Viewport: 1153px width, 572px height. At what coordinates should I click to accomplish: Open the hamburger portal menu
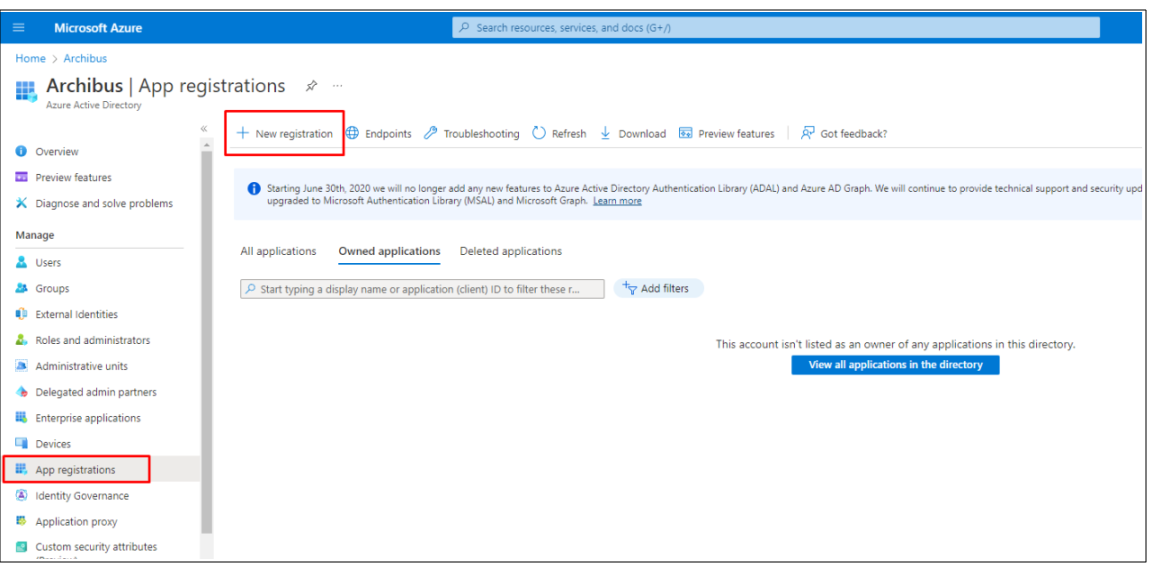coord(19,28)
